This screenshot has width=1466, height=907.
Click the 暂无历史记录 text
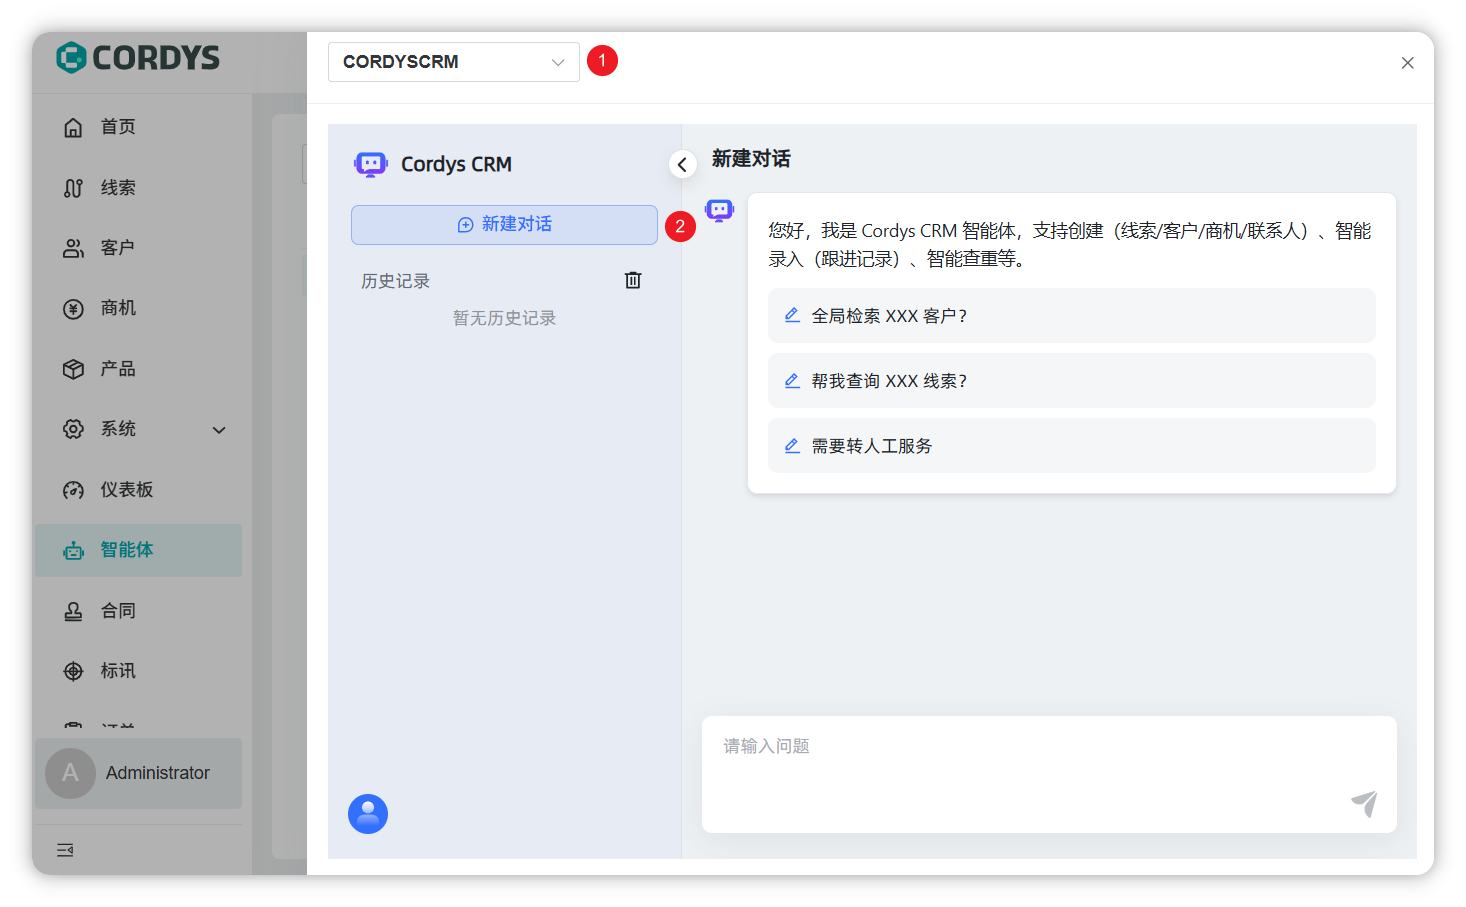pyautogui.click(x=504, y=318)
